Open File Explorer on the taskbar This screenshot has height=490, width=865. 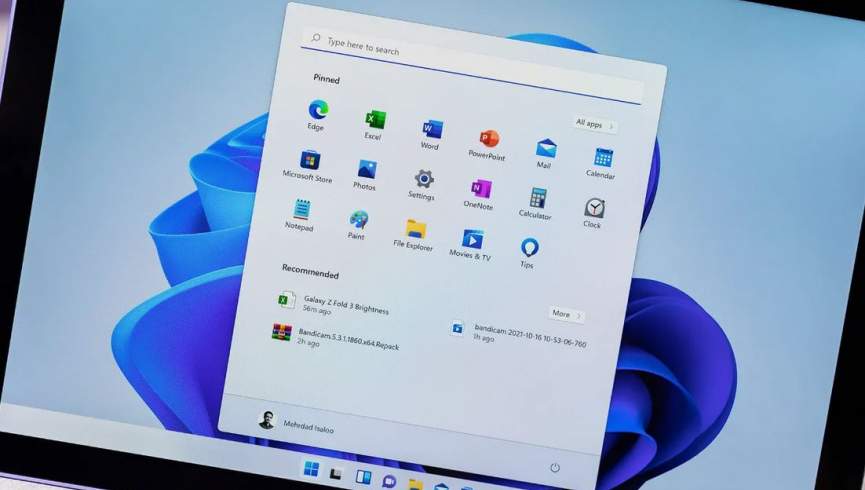[x=415, y=484]
